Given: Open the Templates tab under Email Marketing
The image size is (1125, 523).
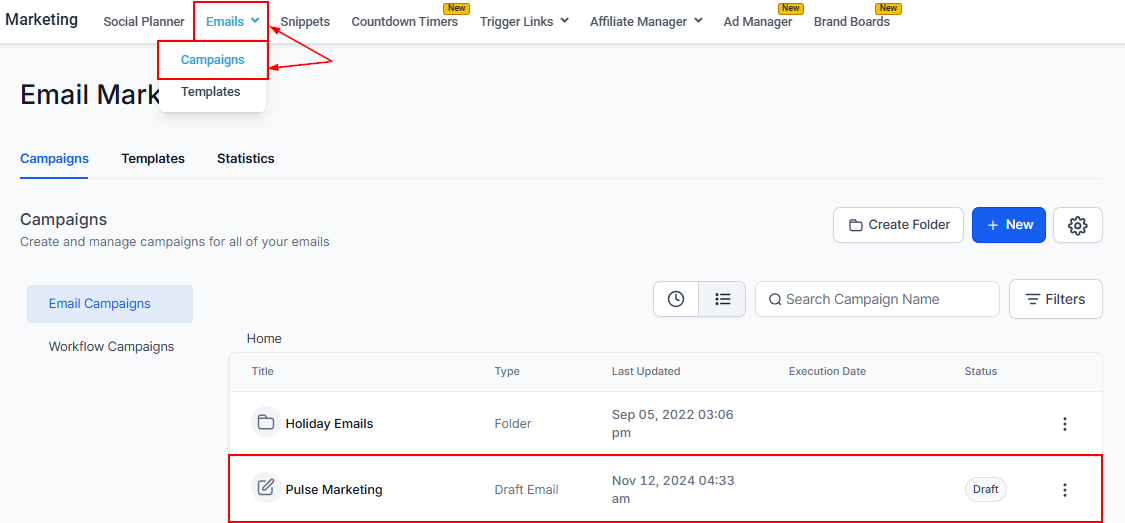Looking at the screenshot, I should 153,158.
